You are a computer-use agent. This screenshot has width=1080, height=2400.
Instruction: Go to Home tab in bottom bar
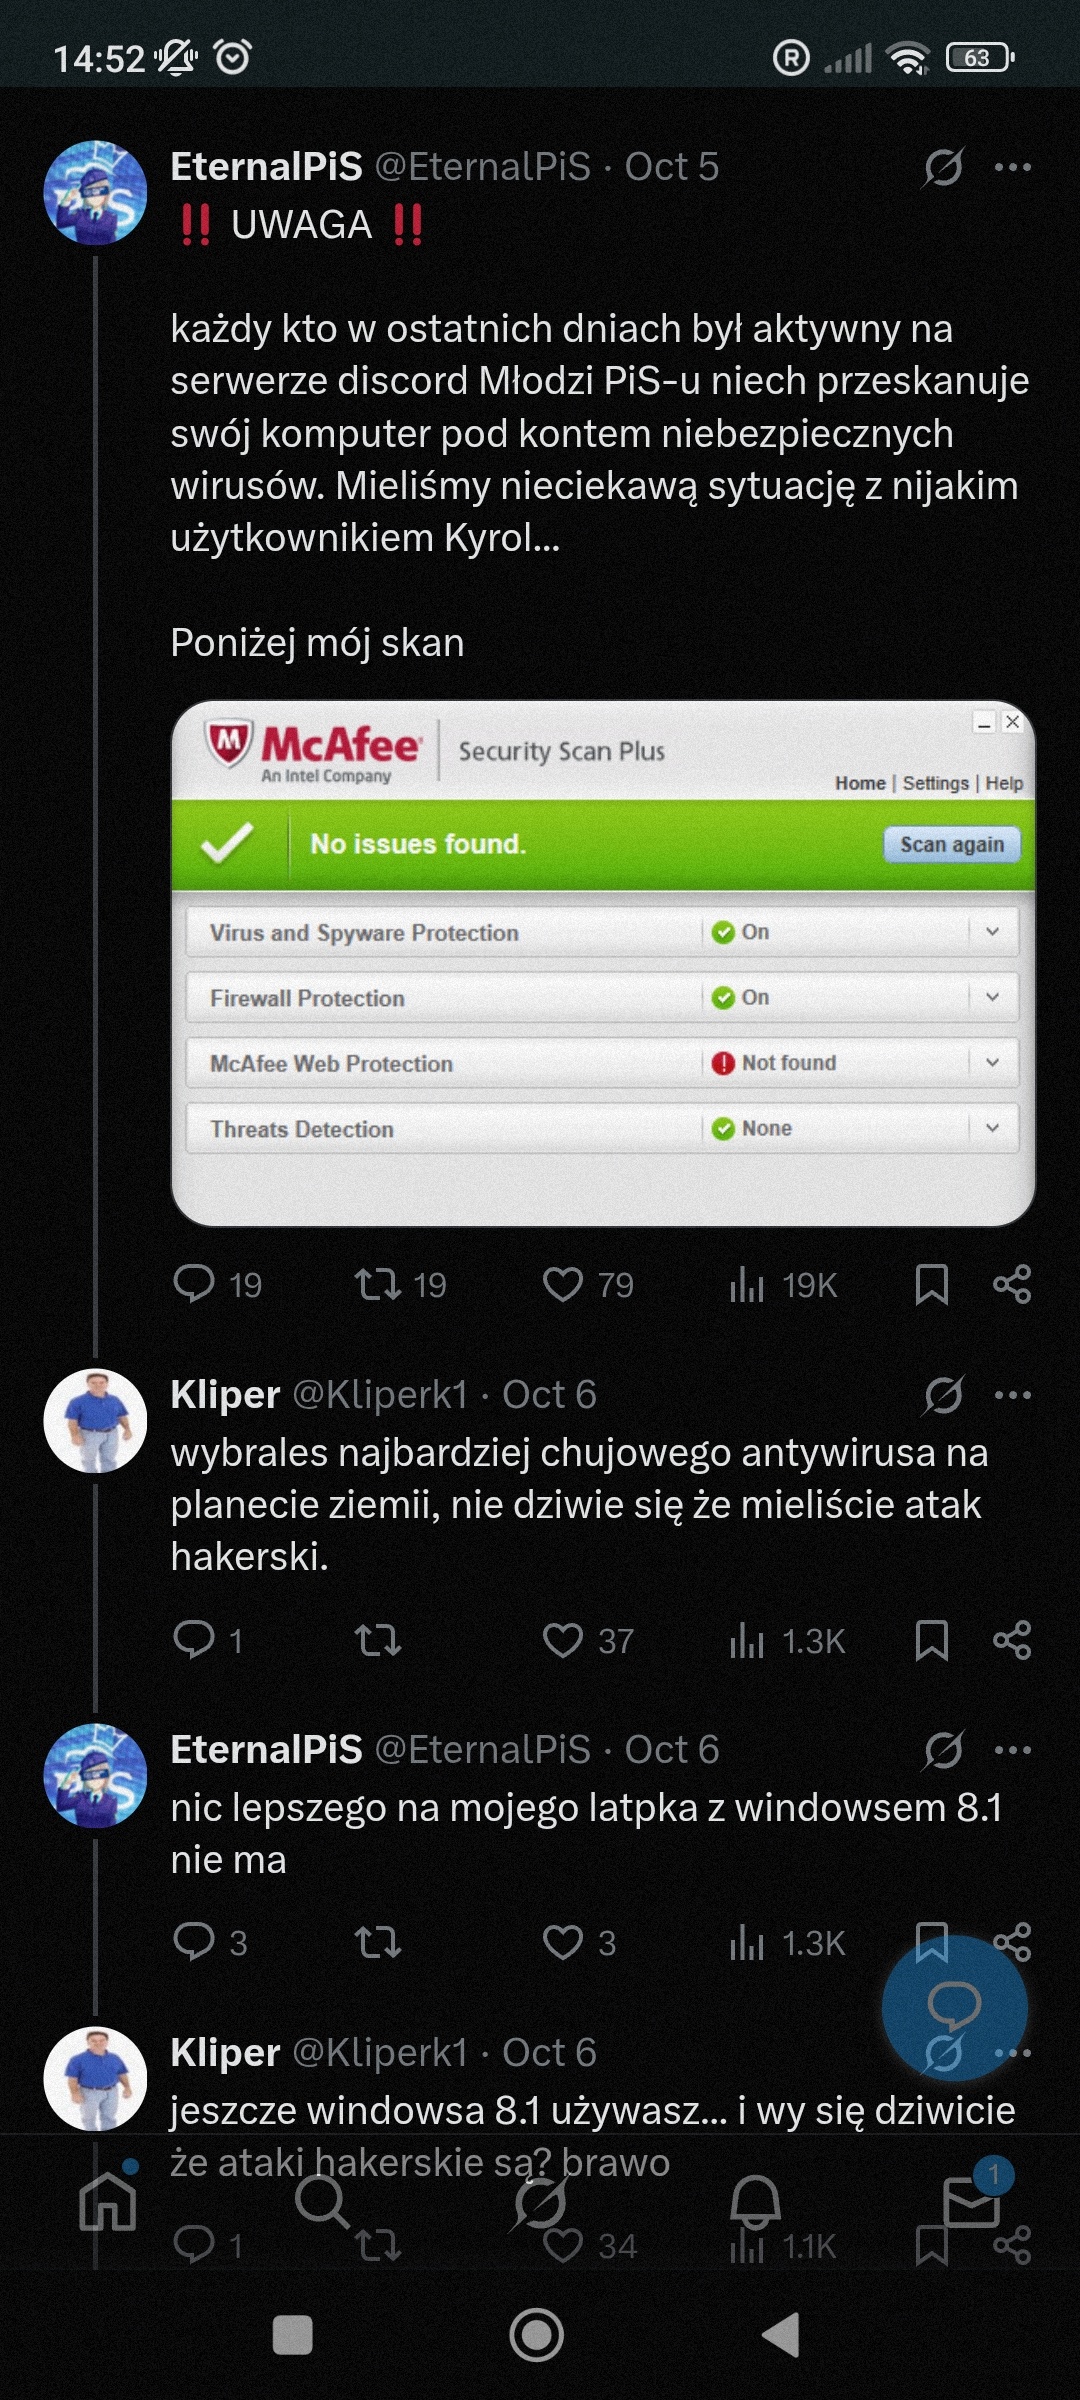[108, 2203]
